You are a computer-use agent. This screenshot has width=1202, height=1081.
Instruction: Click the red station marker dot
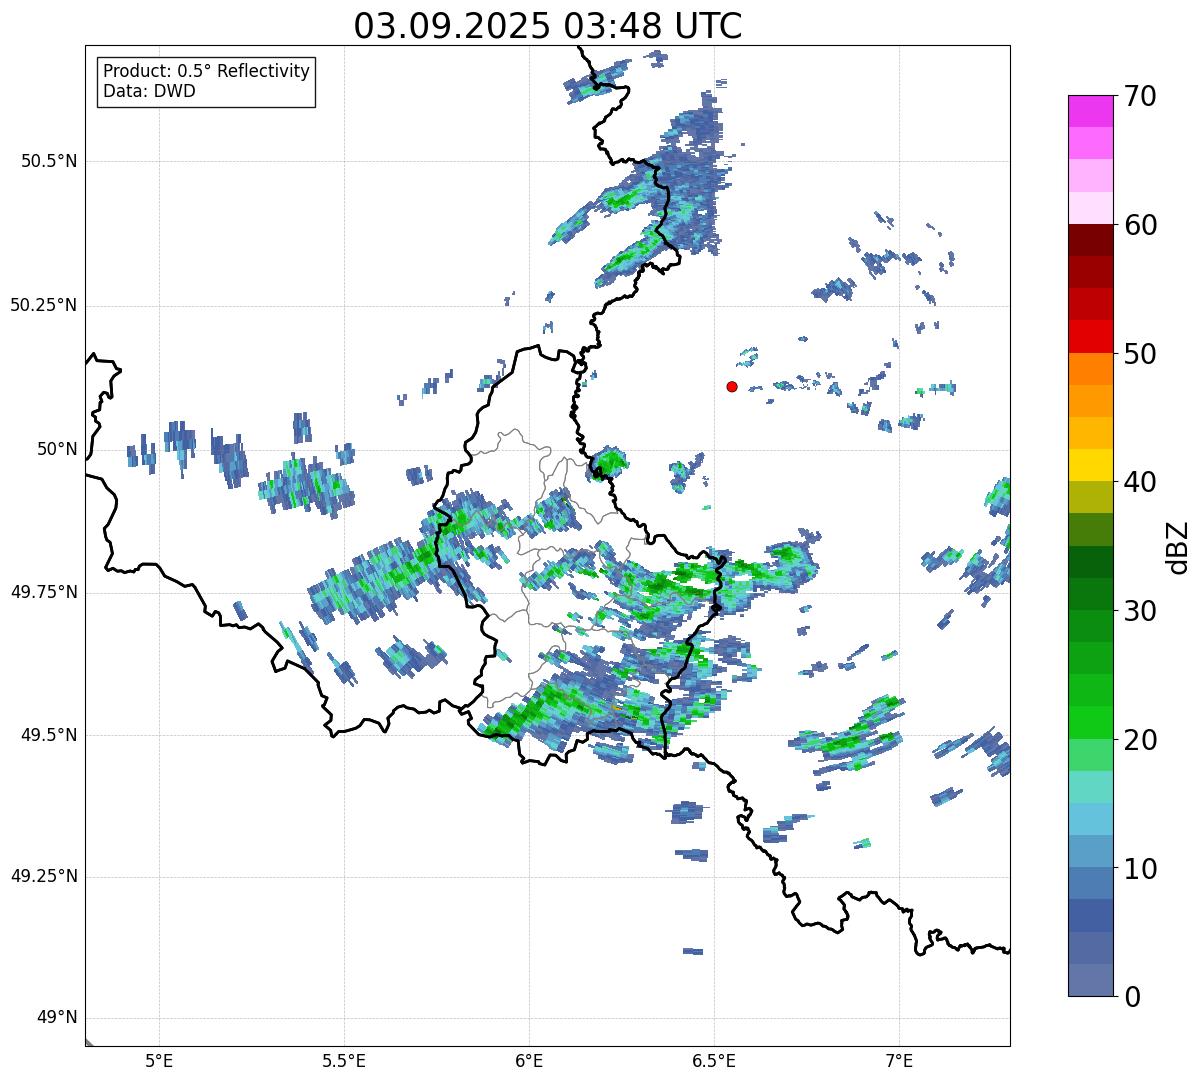point(732,387)
